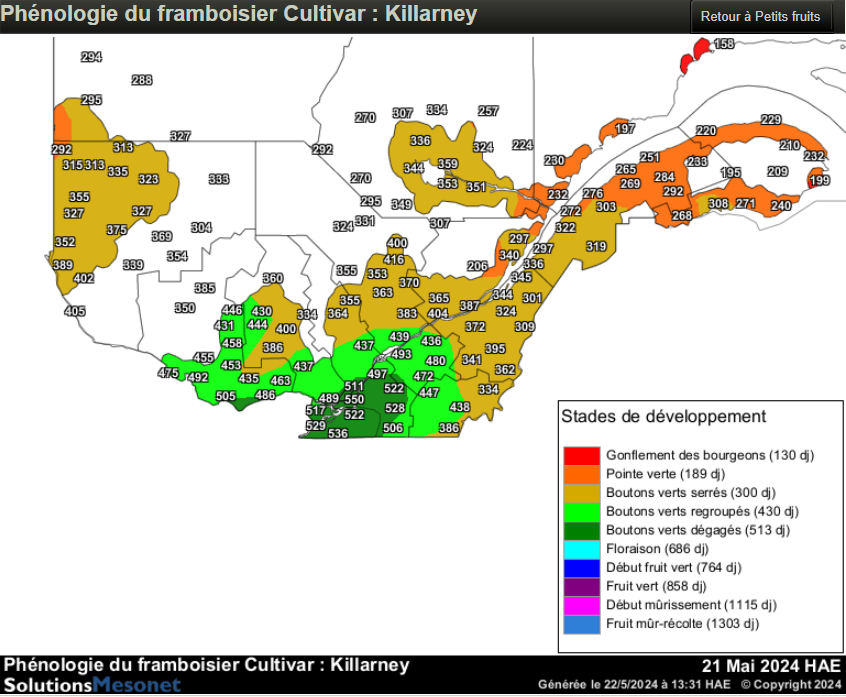Select the station value 405

pos(75,312)
